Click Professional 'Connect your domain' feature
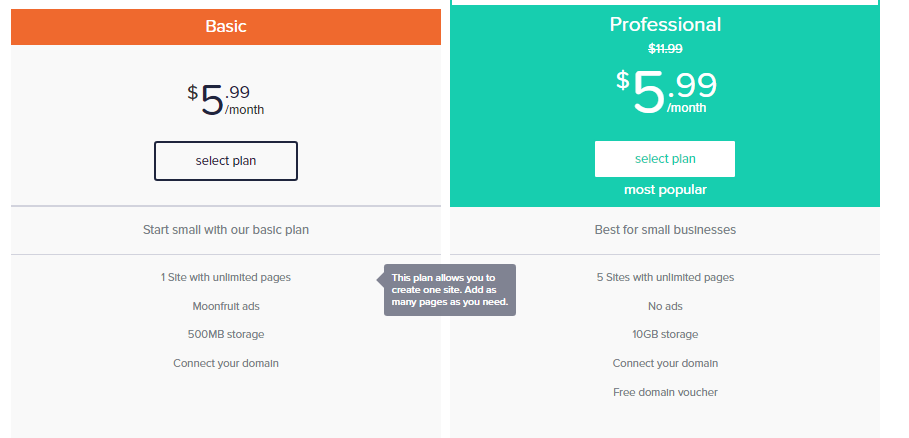 point(665,363)
